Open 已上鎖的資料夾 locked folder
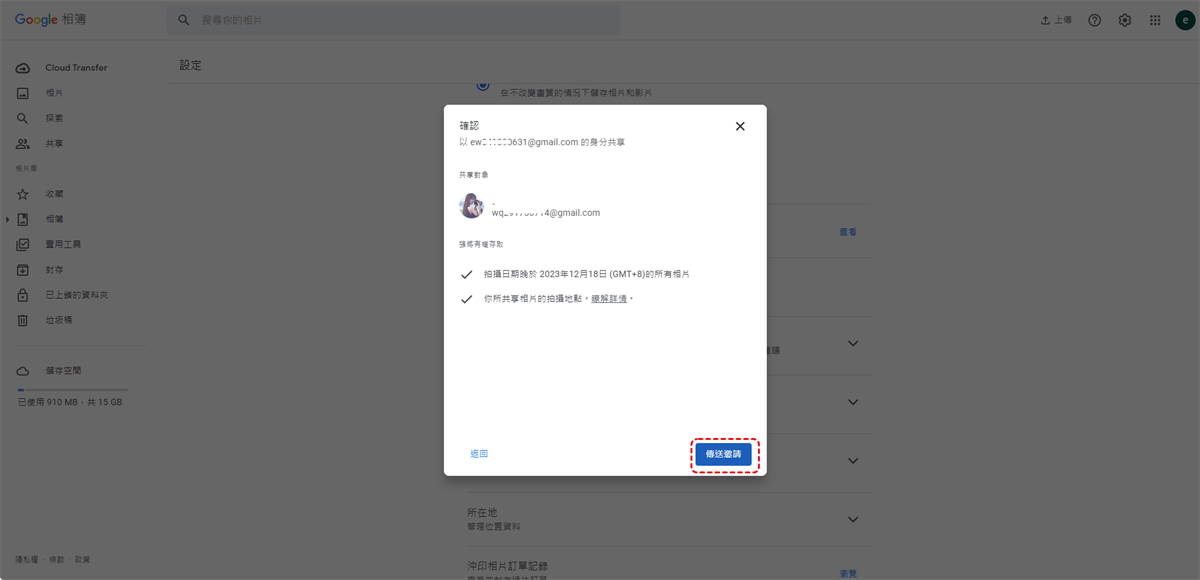The image size is (1200, 580). point(76,296)
